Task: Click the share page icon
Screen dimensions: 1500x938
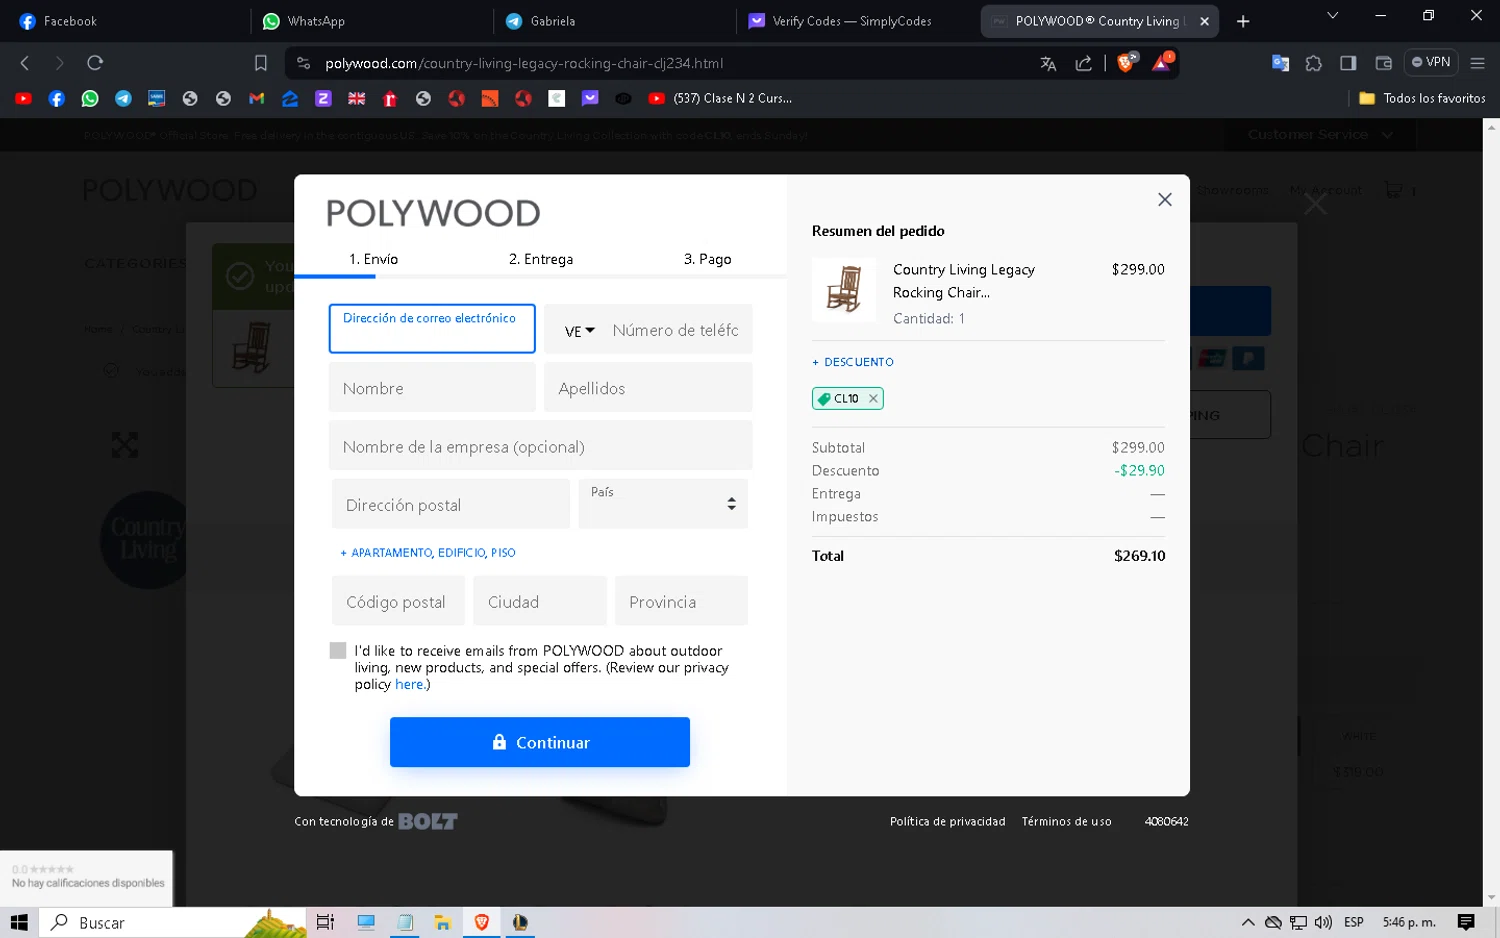Action: (1083, 63)
